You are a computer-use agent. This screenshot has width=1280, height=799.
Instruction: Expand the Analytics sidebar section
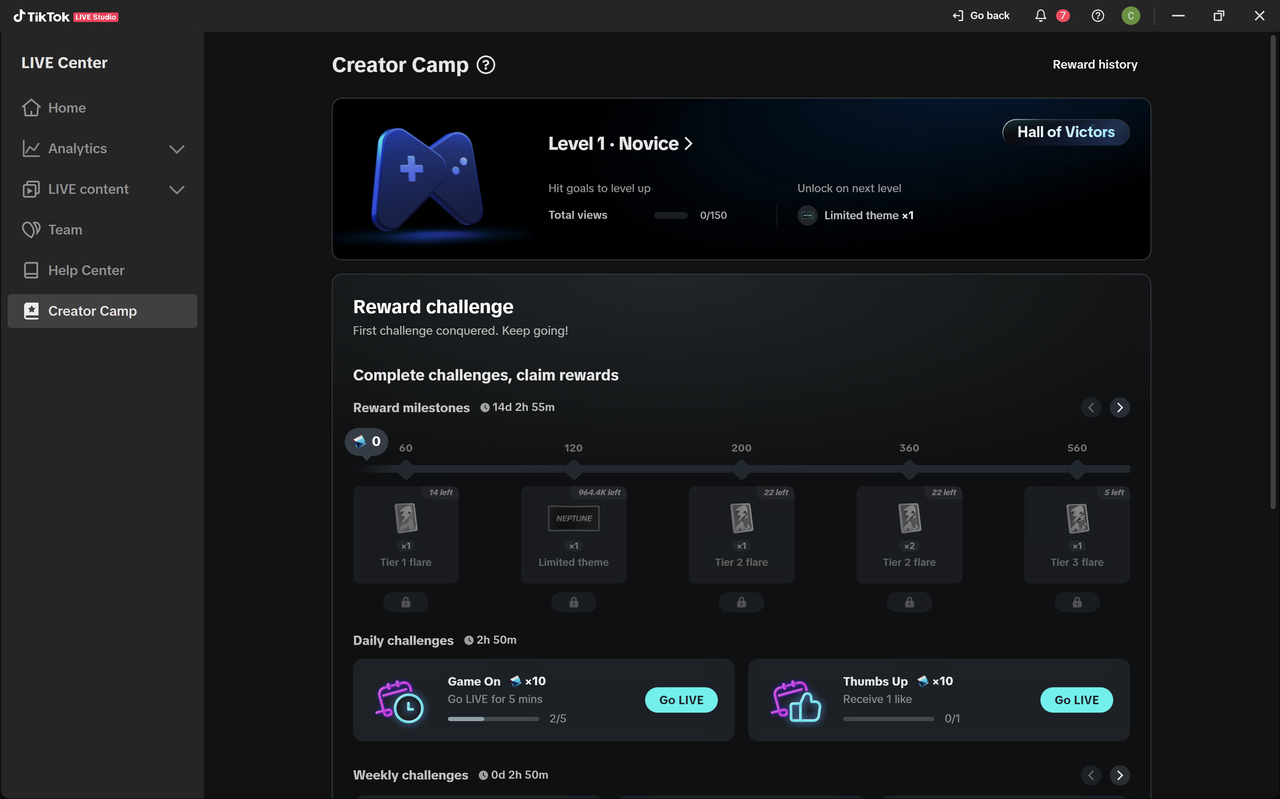pos(177,149)
